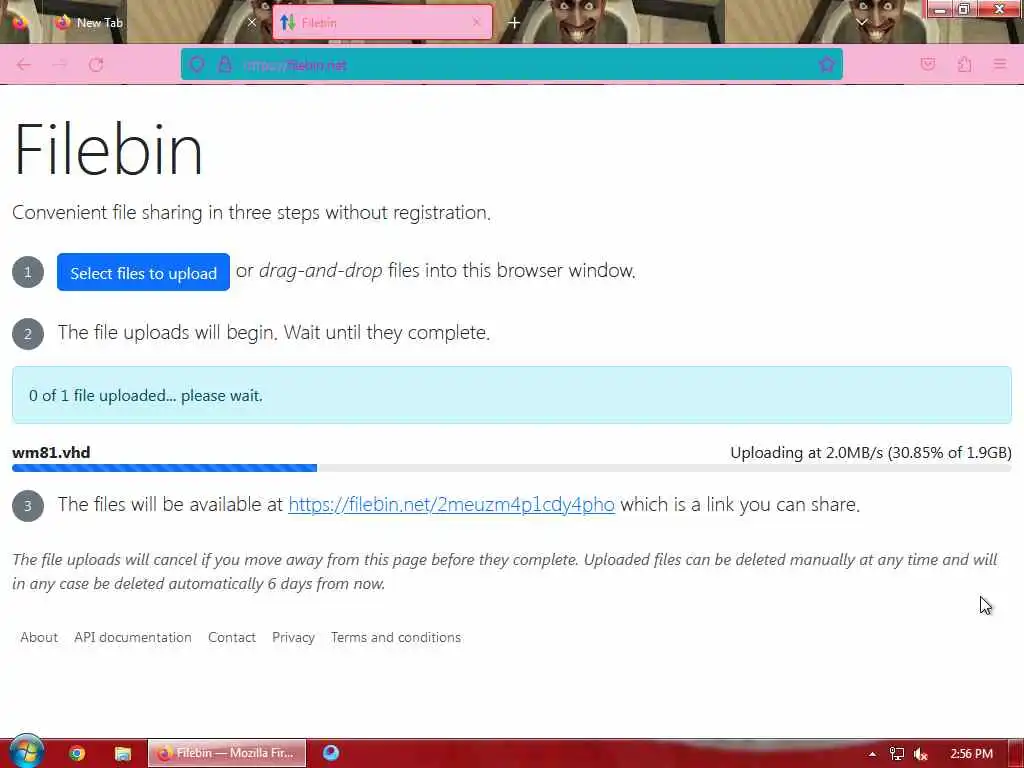
Task: Open the blue round taskbar app icon
Action: tap(331, 753)
